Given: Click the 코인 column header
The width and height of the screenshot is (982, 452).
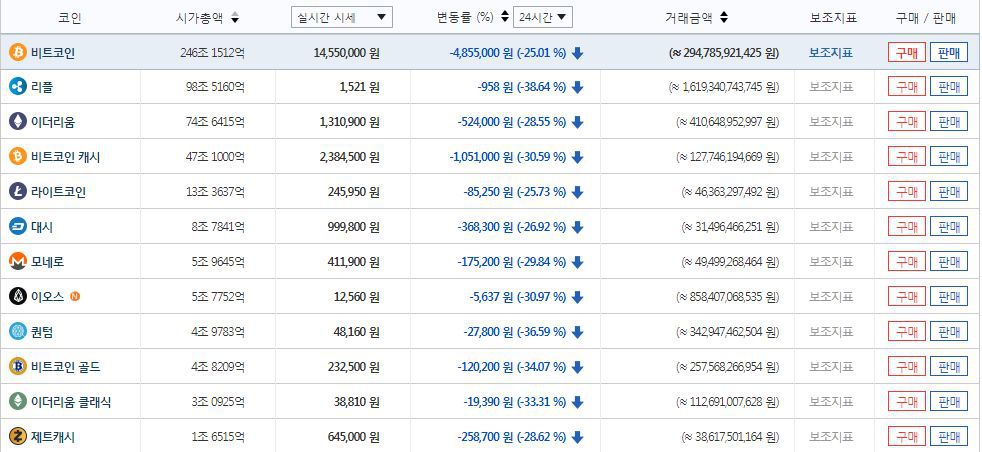Looking at the screenshot, I should (70, 18).
